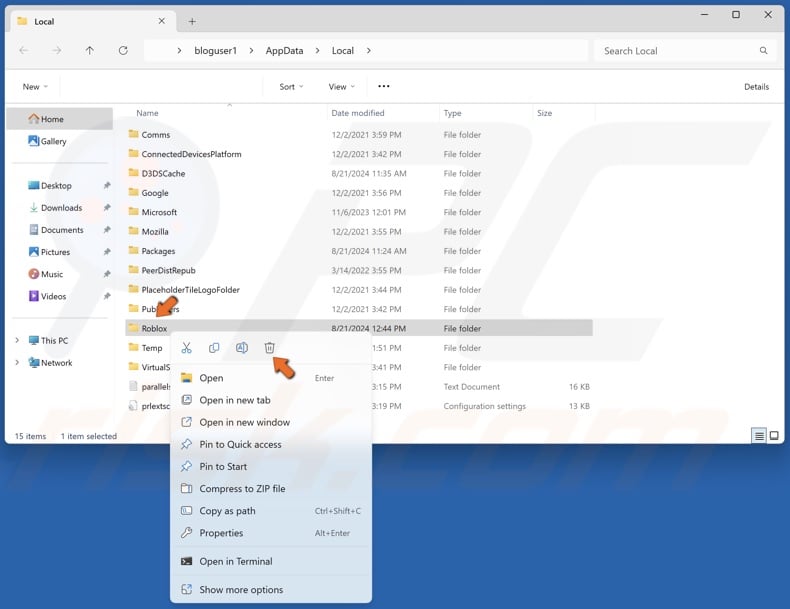Open Downloads in quick access

(x=61, y=208)
